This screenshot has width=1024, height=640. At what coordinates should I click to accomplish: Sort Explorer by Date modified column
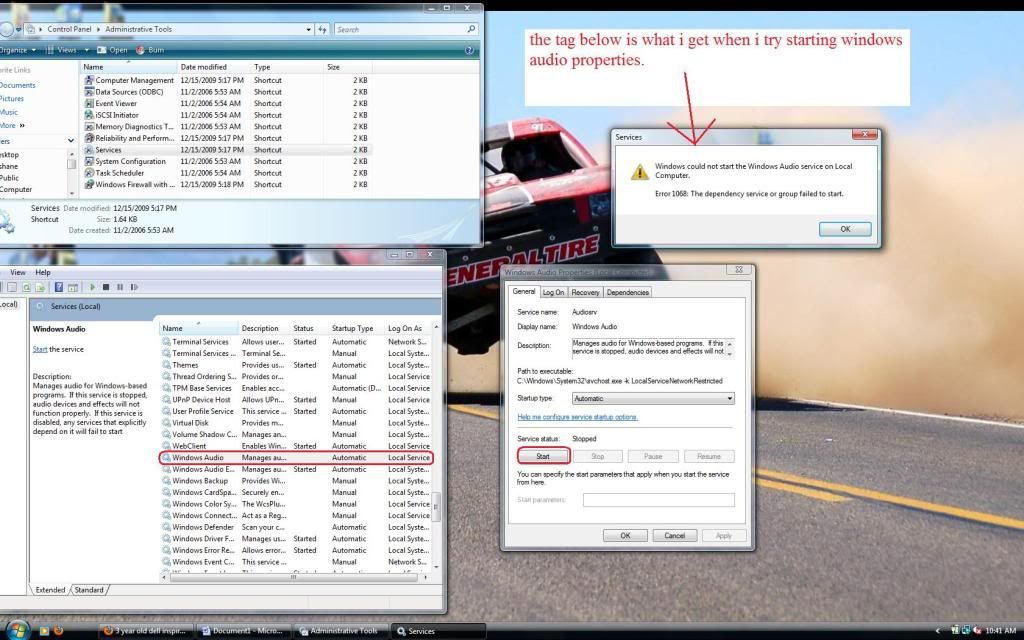pos(214,67)
